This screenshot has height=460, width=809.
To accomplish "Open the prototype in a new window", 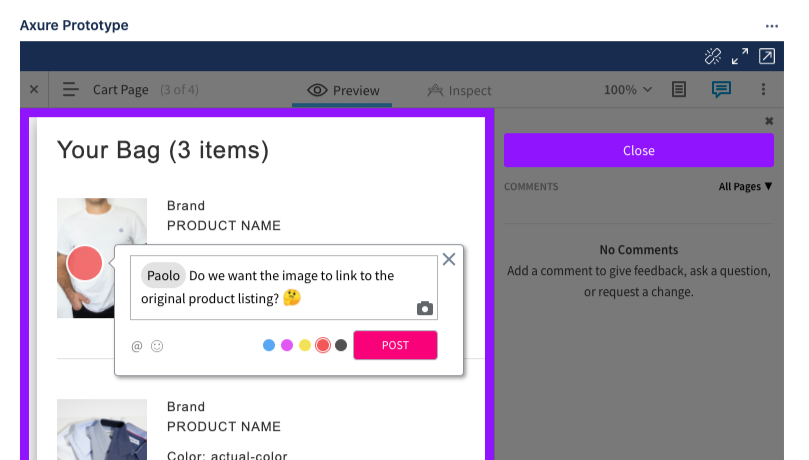I will point(767,56).
